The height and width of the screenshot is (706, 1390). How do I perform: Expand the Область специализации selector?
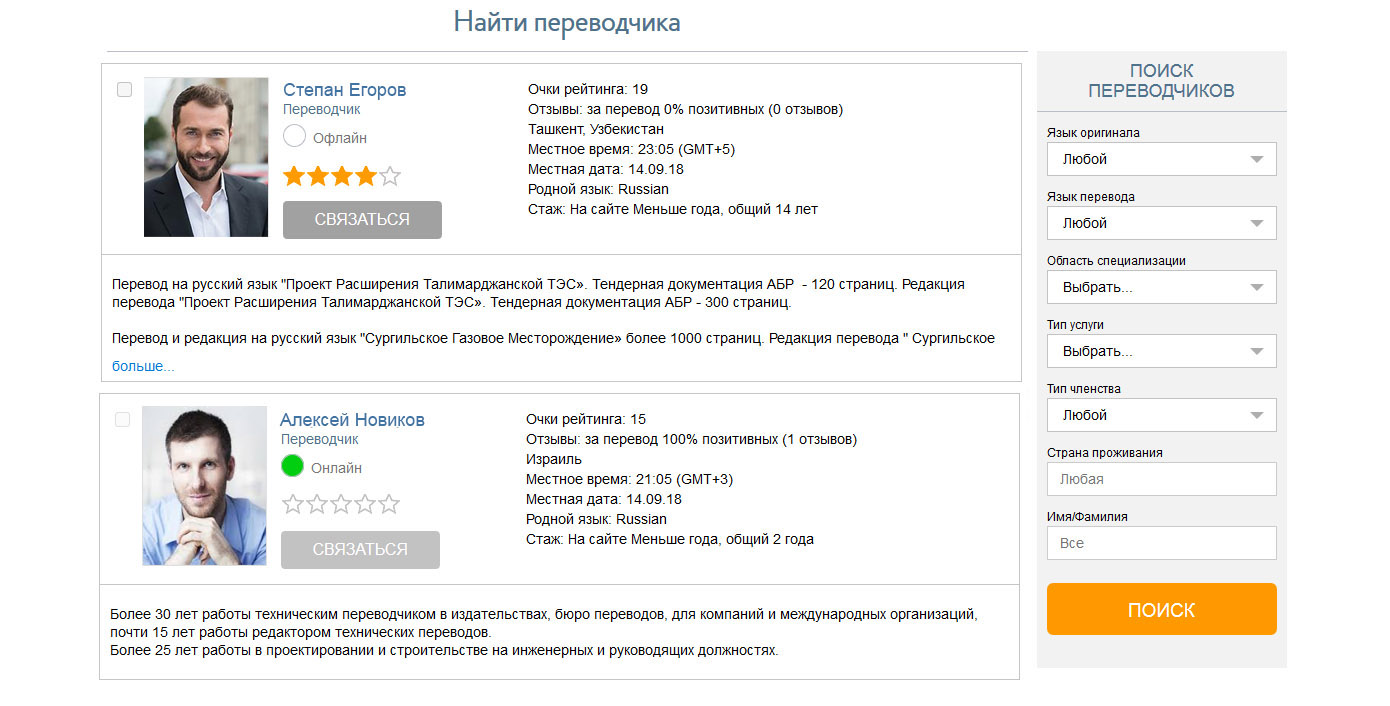(1161, 287)
